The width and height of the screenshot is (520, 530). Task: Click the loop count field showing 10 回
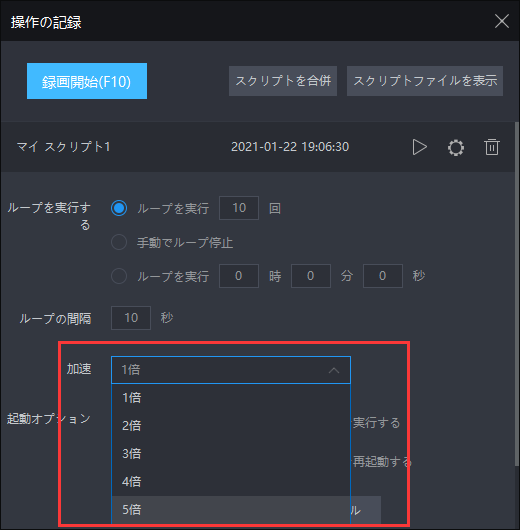click(239, 208)
